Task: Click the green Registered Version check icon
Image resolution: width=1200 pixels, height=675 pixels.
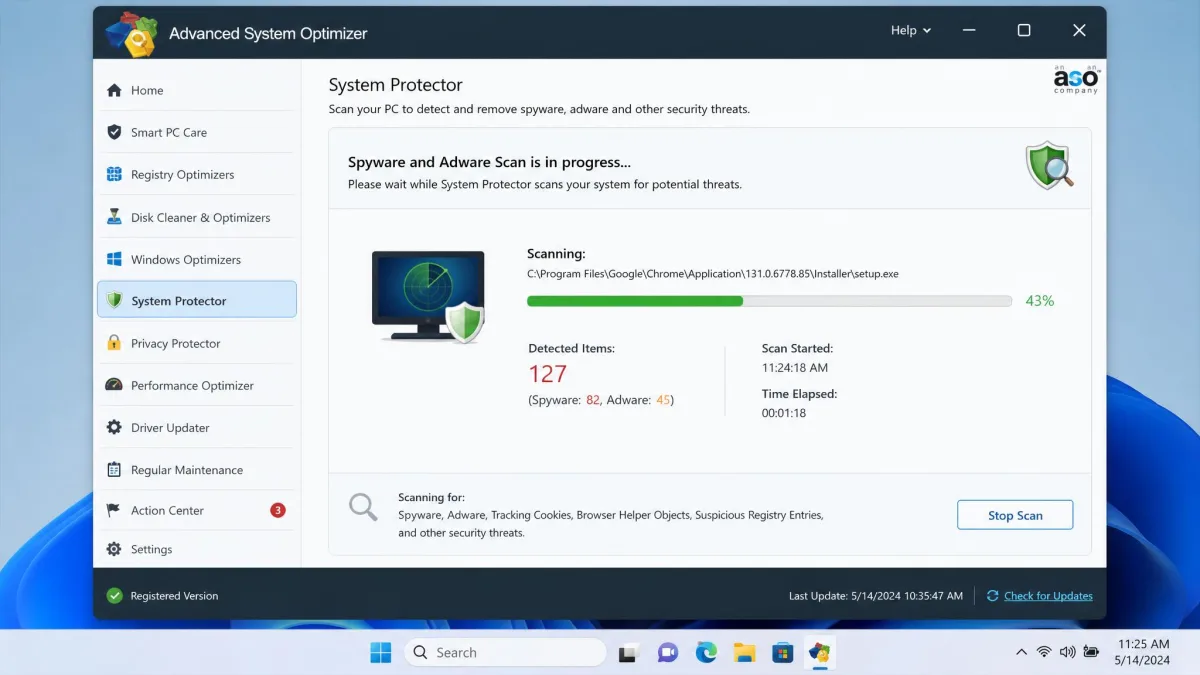Action: (114, 596)
